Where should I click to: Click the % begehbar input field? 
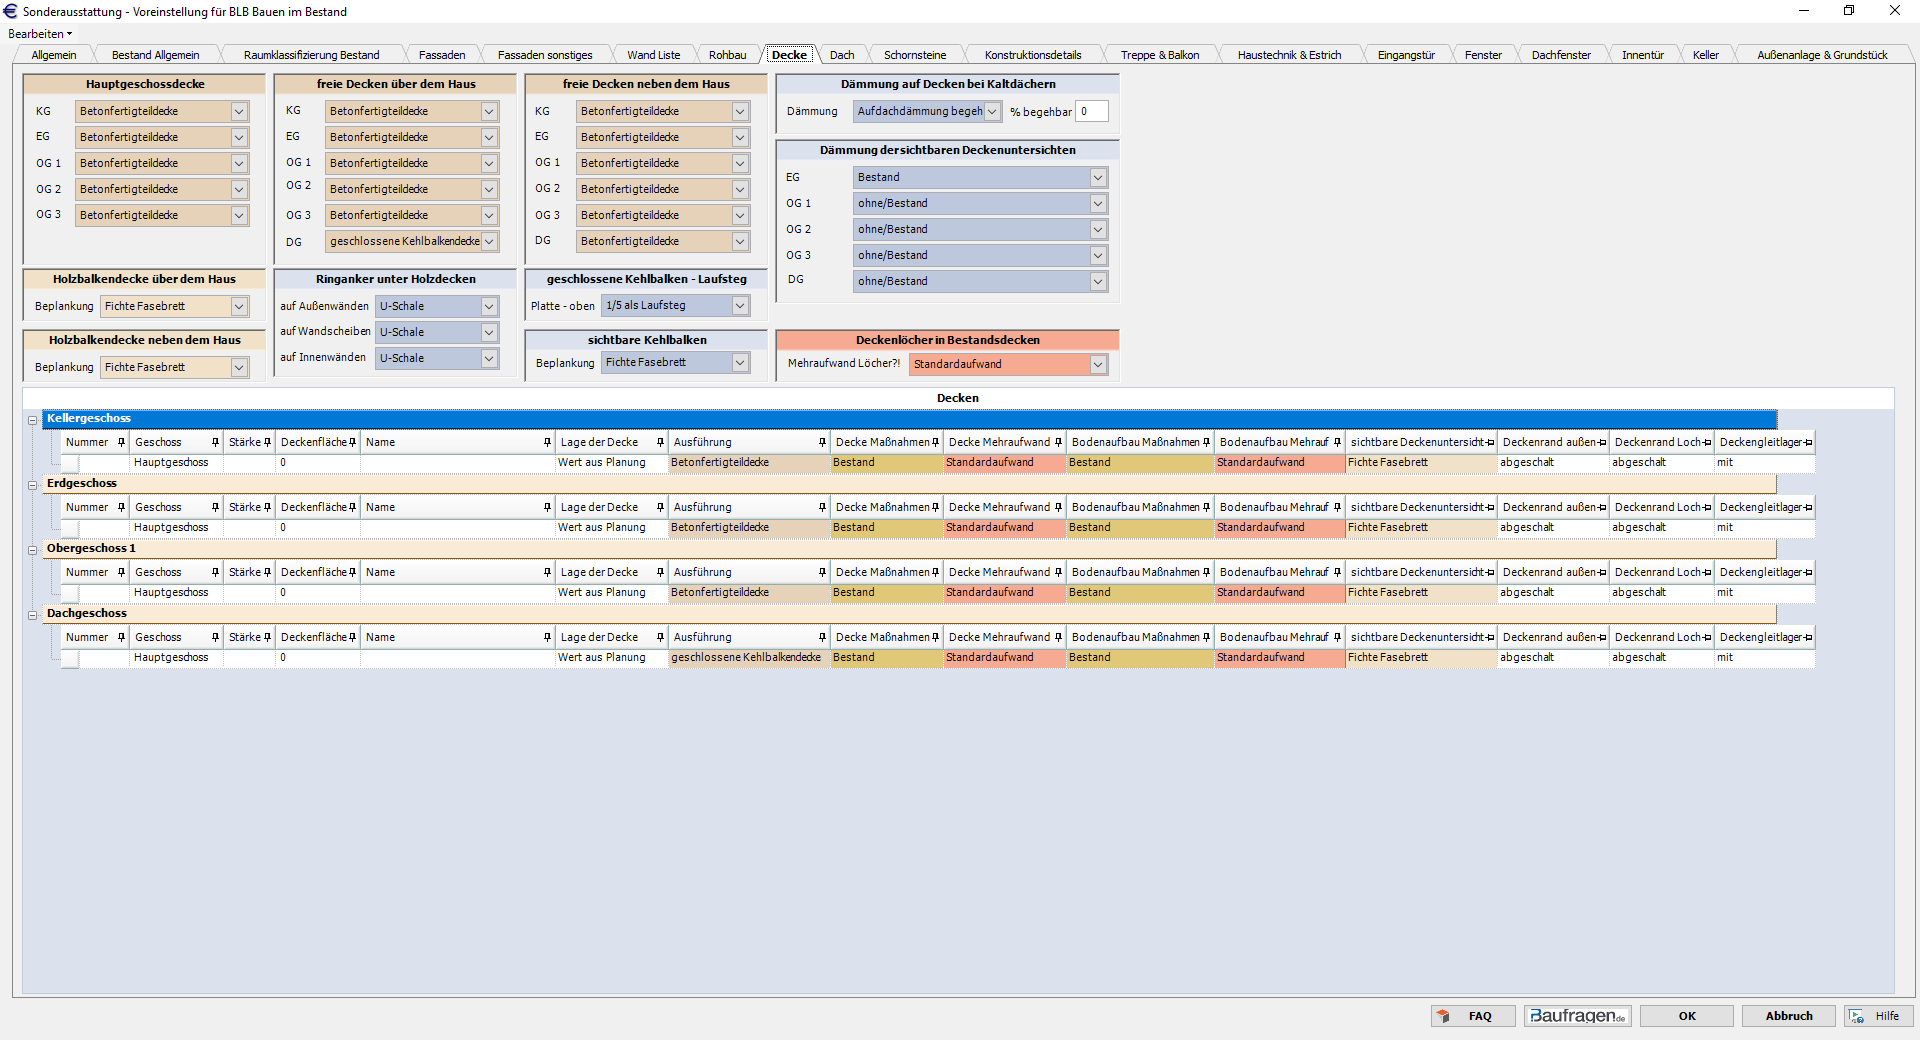point(1092,112)
